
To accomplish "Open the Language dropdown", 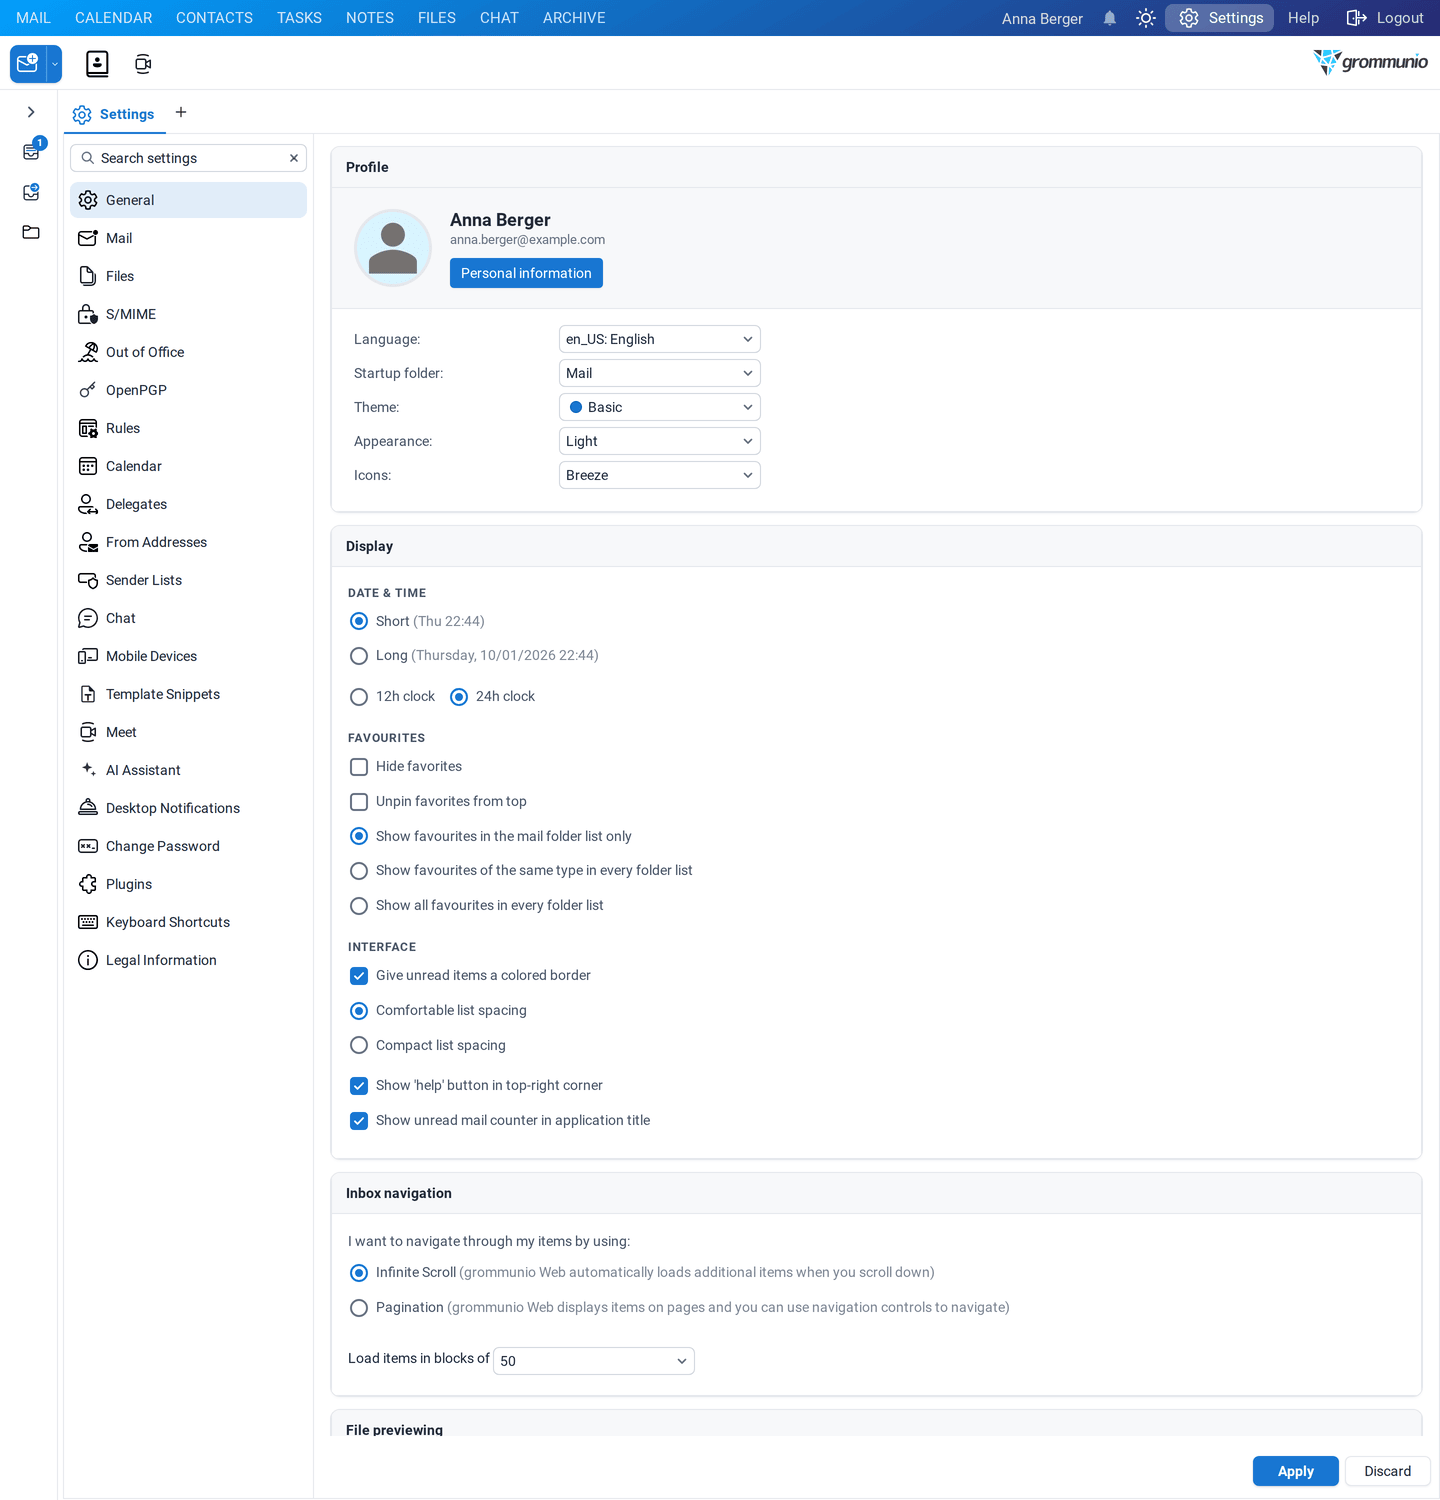I will tap(660, 339).
